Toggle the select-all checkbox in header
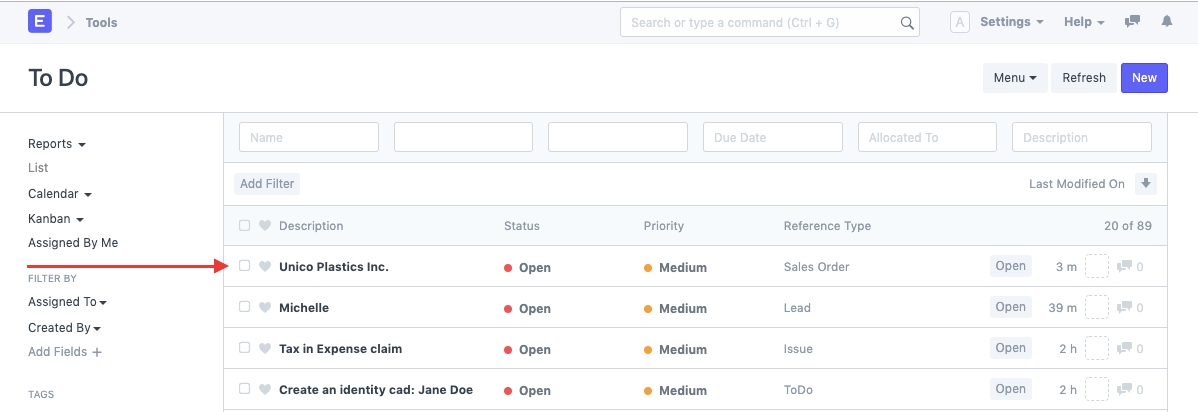 click(x=245, y=226)
